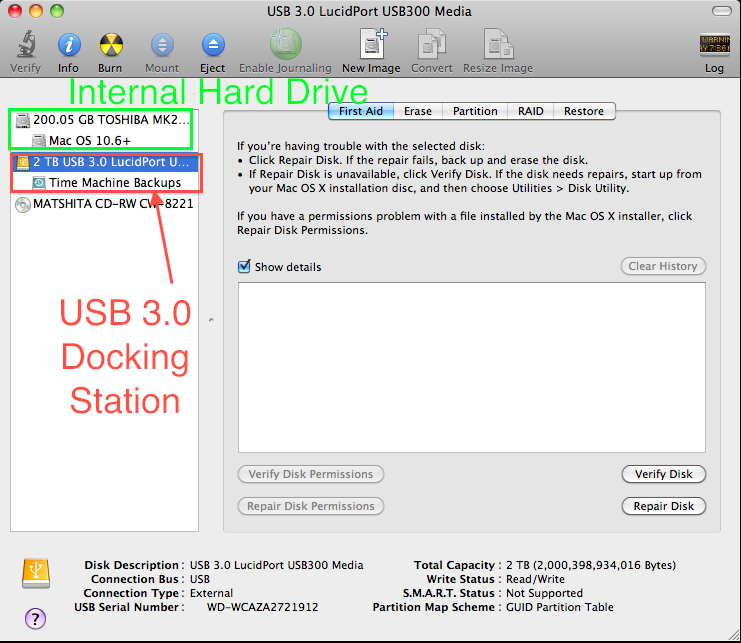The height and width of the screenshot is (643, 741).
Task: Click the Clear History button
Action: 663,266
